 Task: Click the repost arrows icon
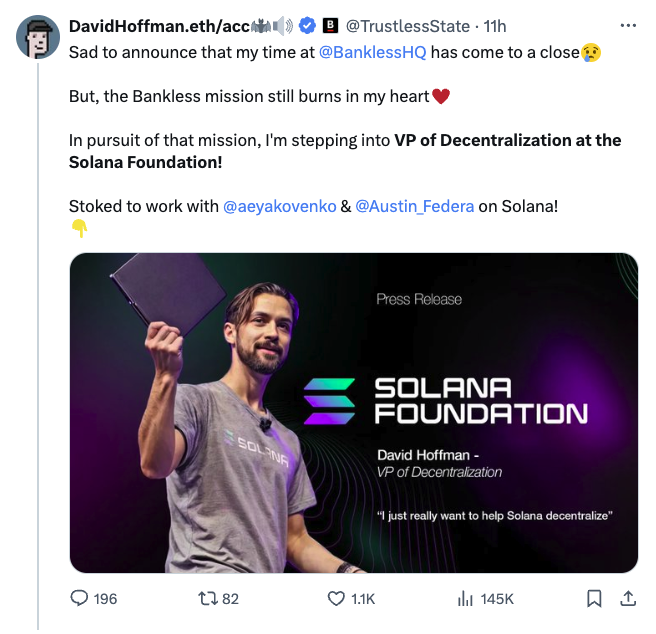pos(208,598)
